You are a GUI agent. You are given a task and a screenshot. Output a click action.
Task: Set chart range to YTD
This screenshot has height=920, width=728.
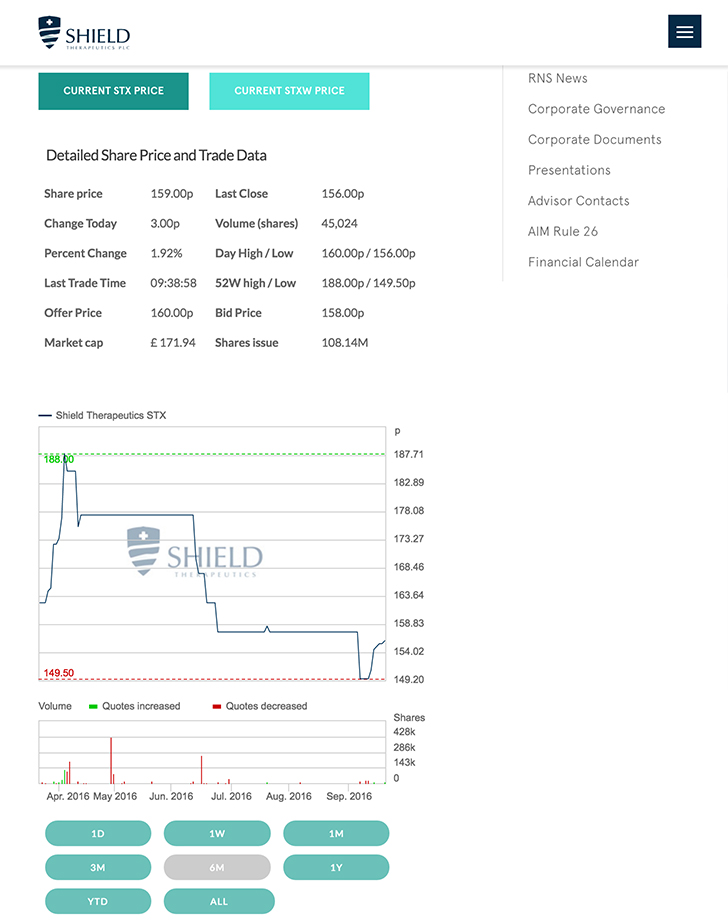click(98, 901)
